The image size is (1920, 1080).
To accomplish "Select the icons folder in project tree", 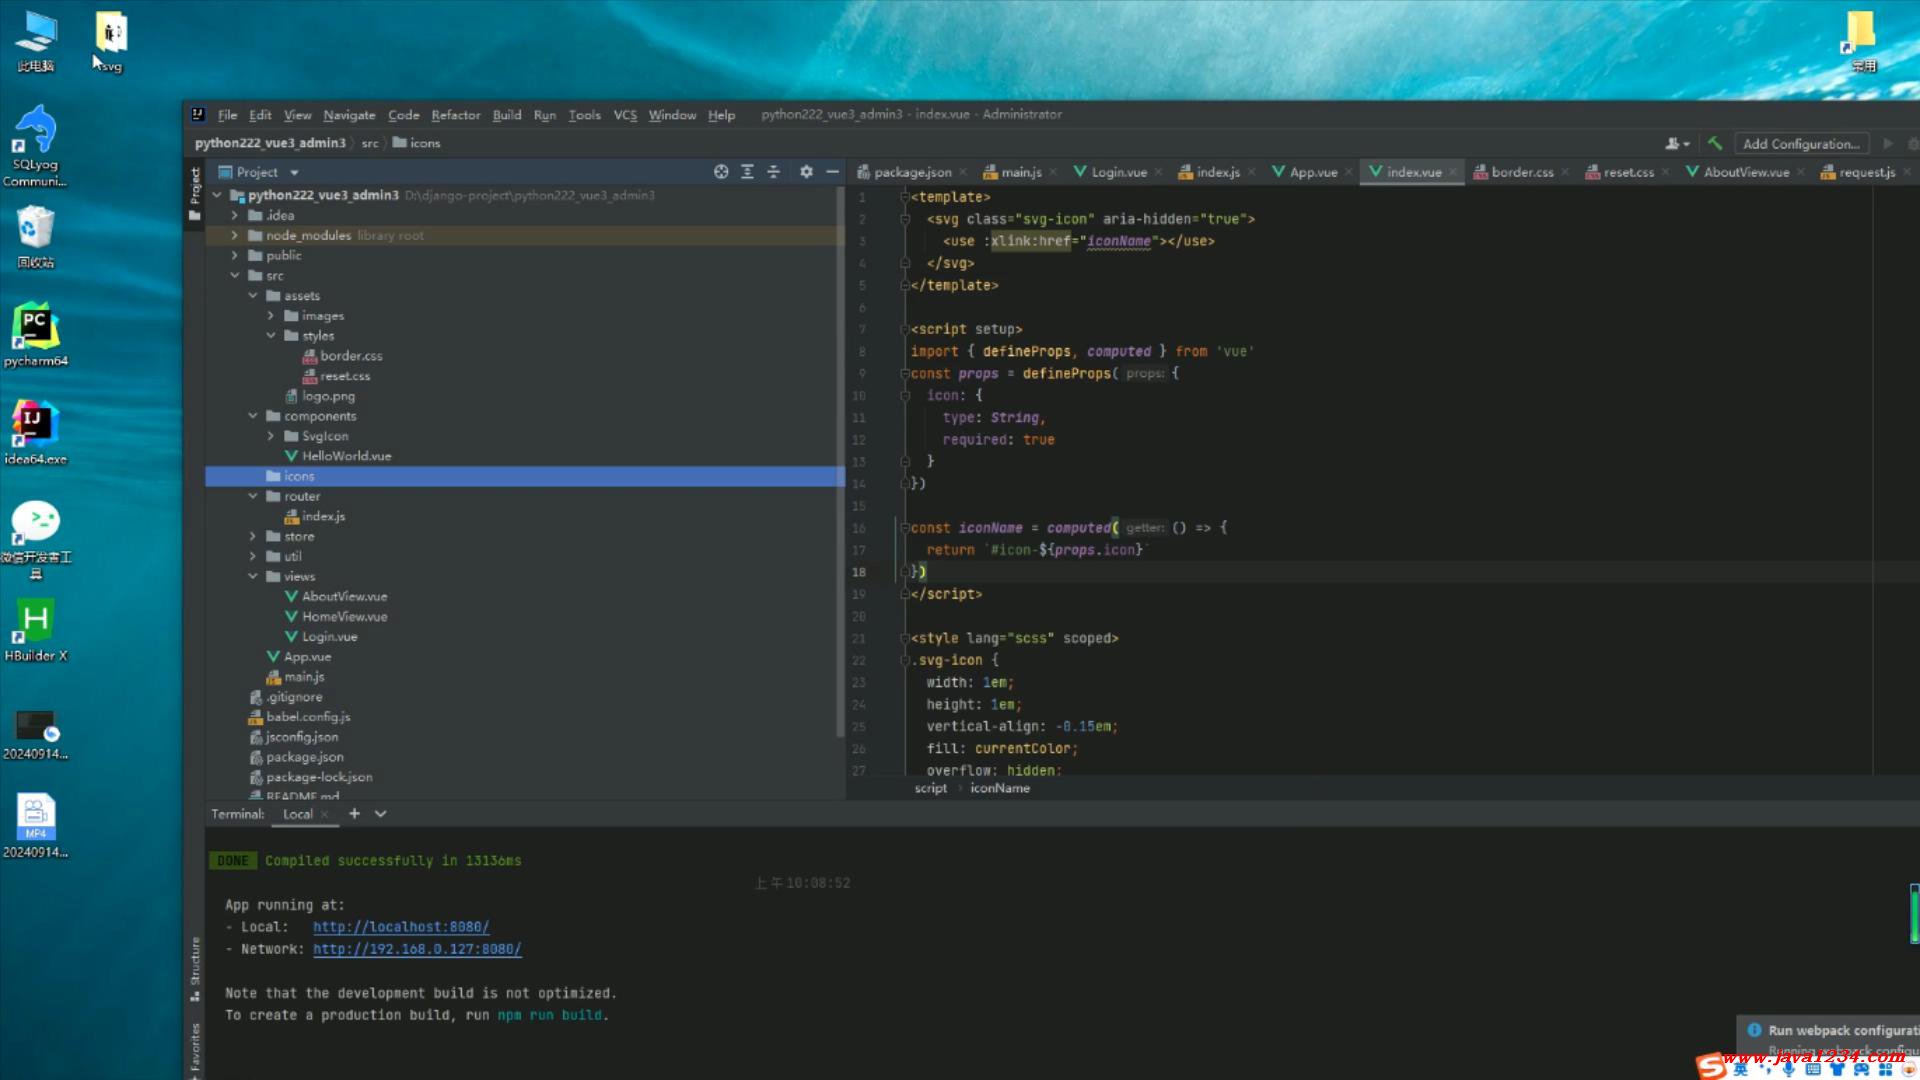I will click(525, 476).
